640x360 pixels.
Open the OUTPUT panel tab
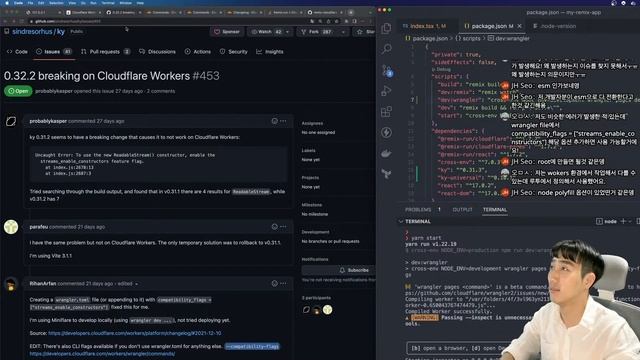click(462, 210)
